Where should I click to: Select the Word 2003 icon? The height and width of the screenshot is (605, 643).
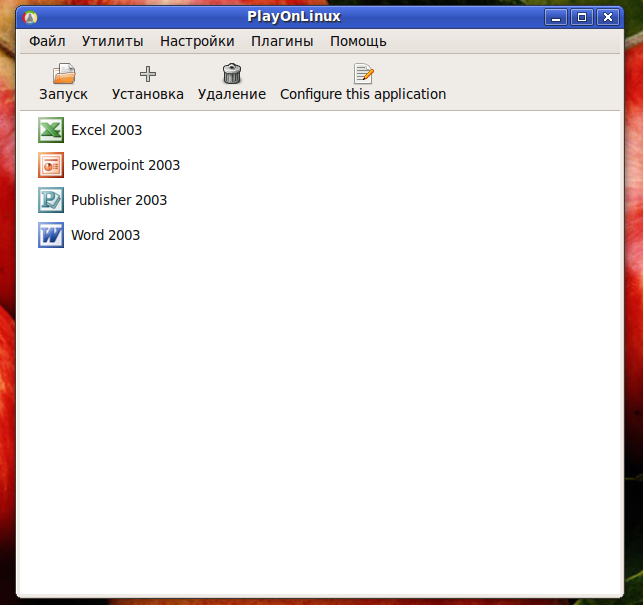pyautogui.click(x=50, y=235)
